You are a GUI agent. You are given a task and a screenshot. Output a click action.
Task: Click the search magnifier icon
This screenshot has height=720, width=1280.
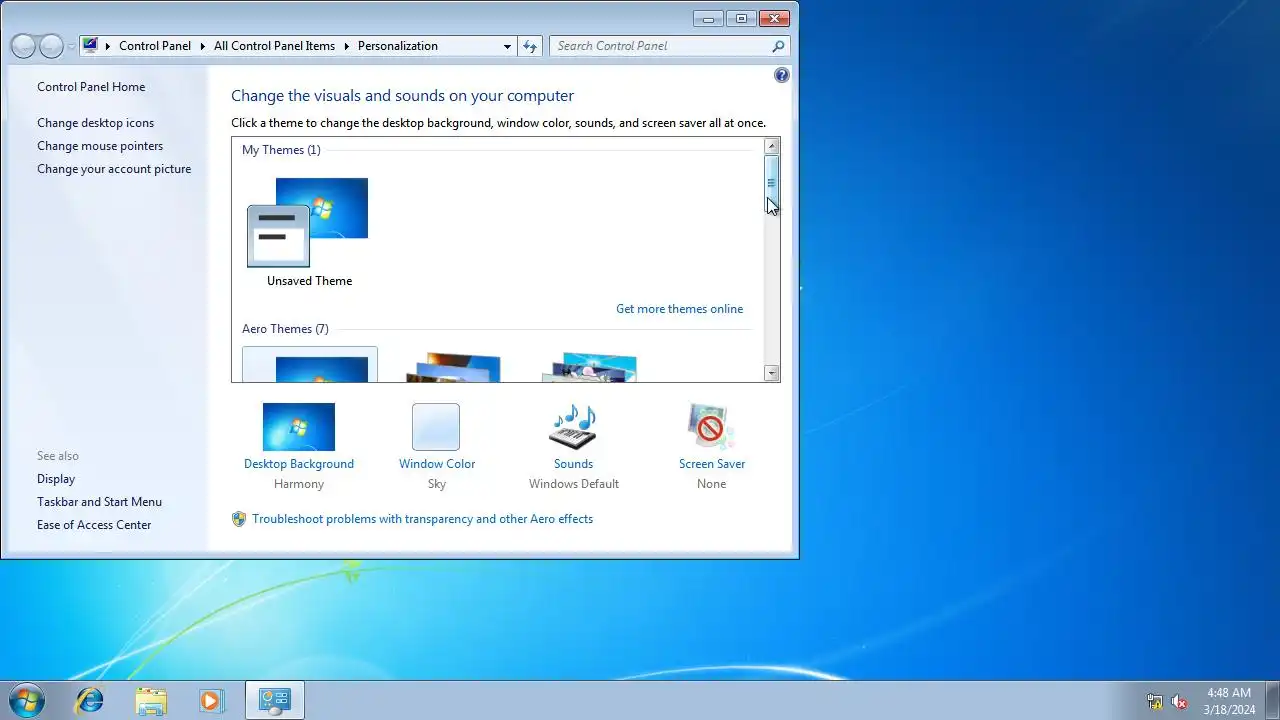tap(778, 46)
